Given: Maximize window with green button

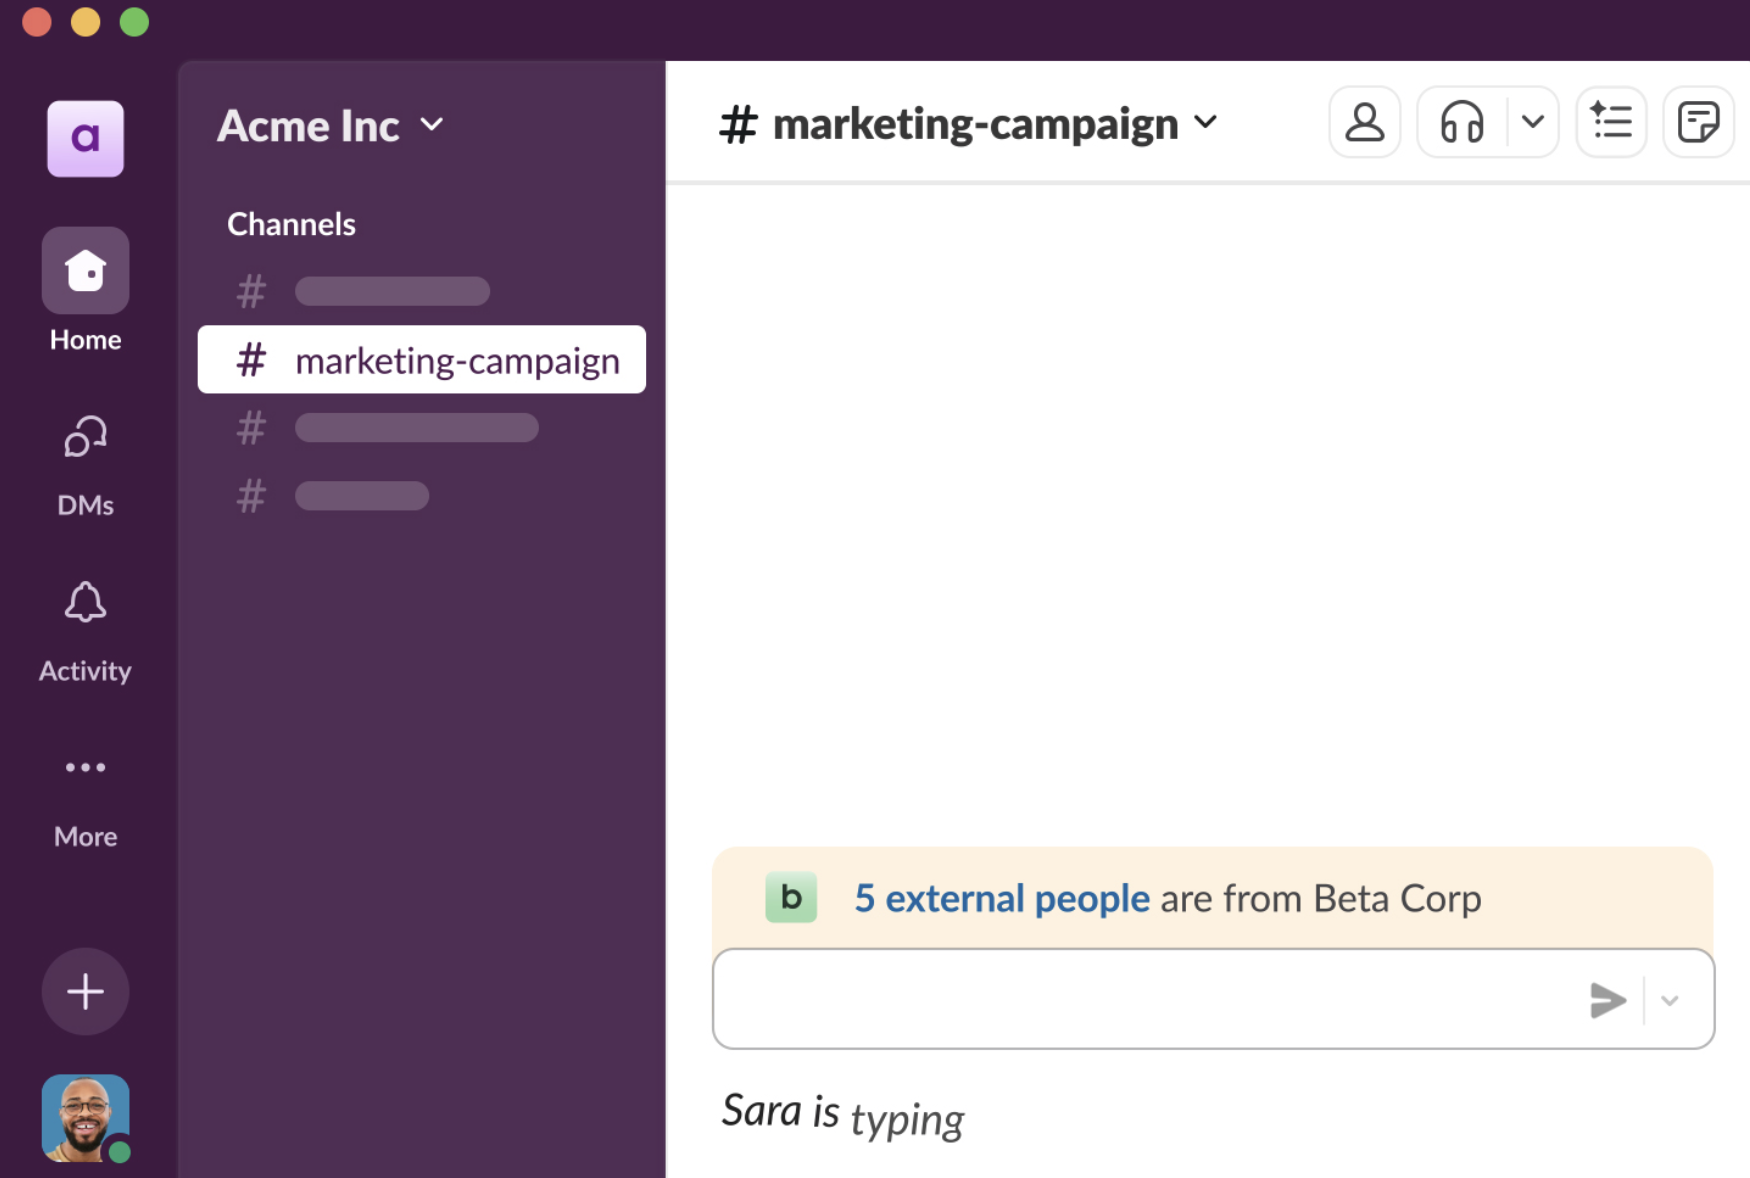Looking at the screenshot, I should point(134,21).
